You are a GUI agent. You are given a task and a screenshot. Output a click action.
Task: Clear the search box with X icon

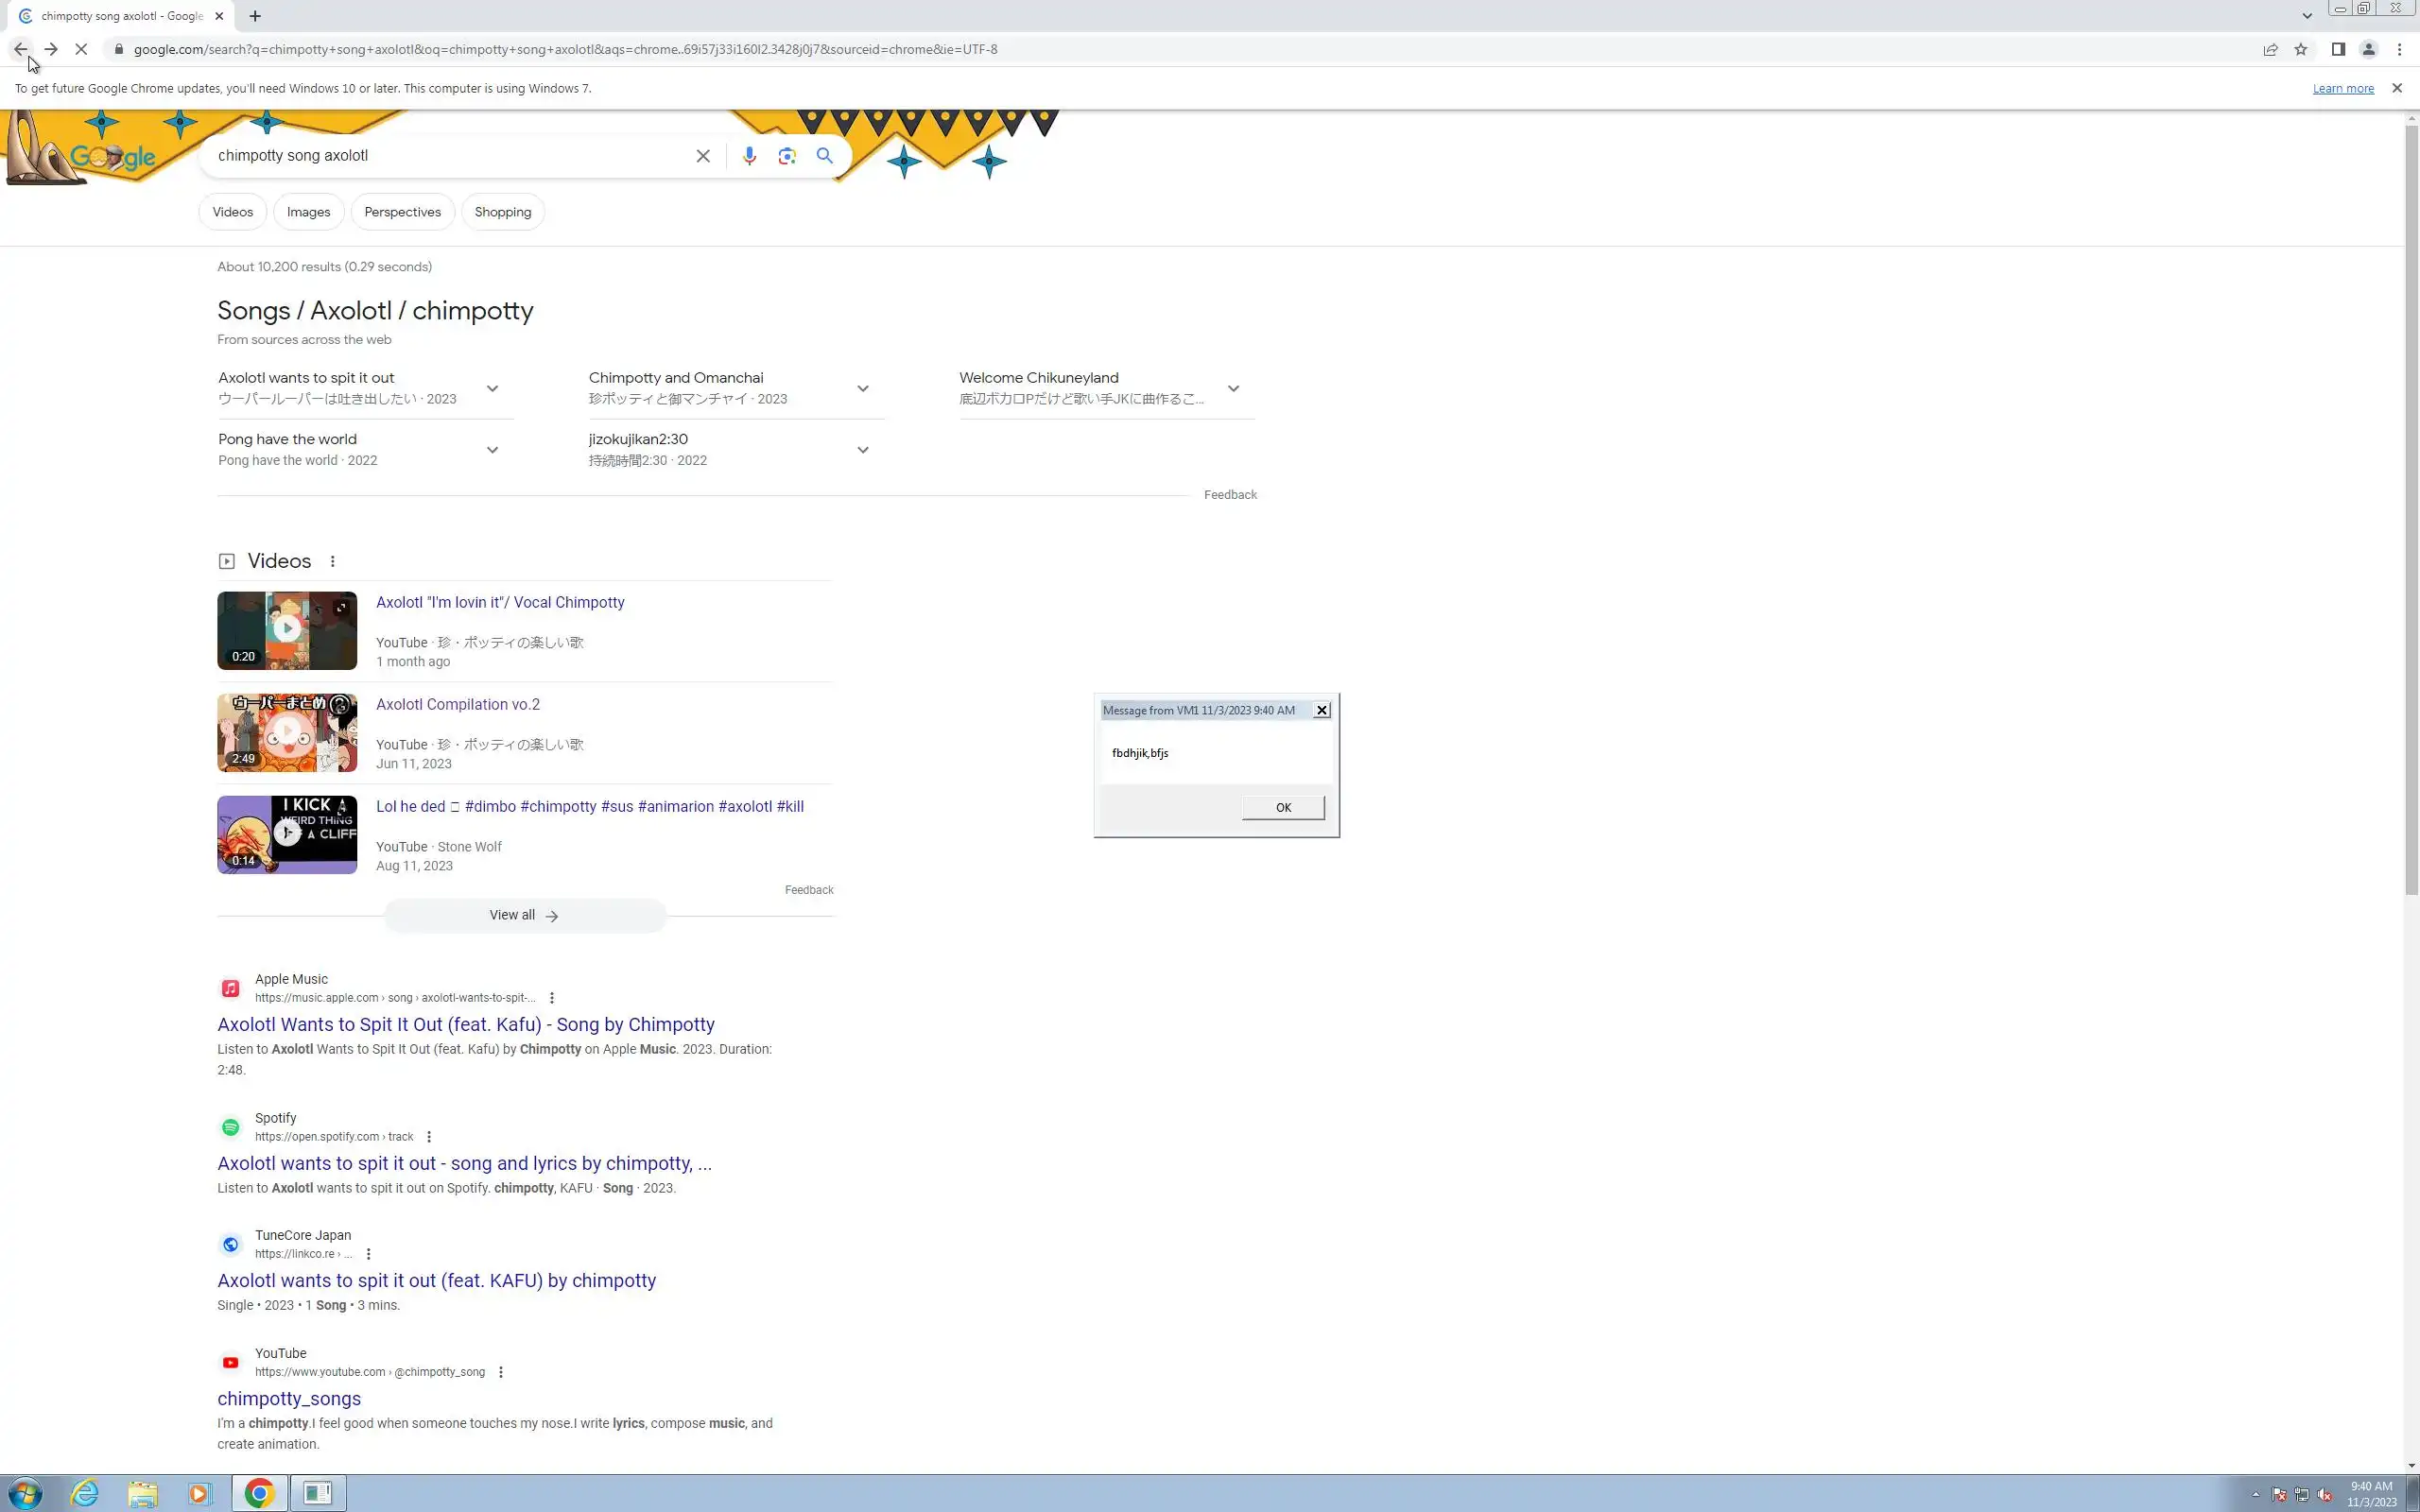click(703, 156)
